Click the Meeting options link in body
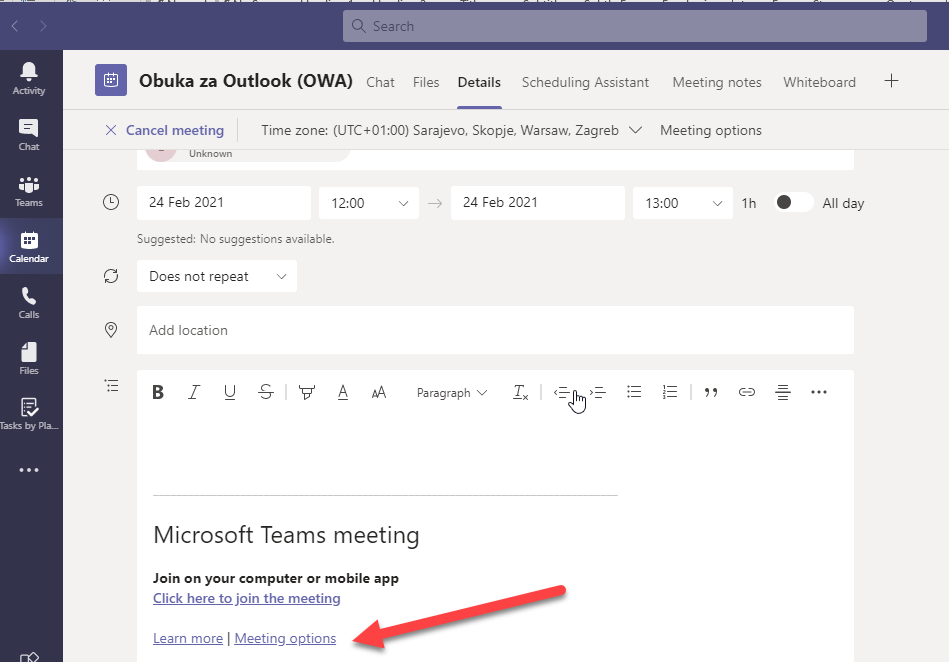The width and height of the screenshot is (949, 662). click(285, 638)
